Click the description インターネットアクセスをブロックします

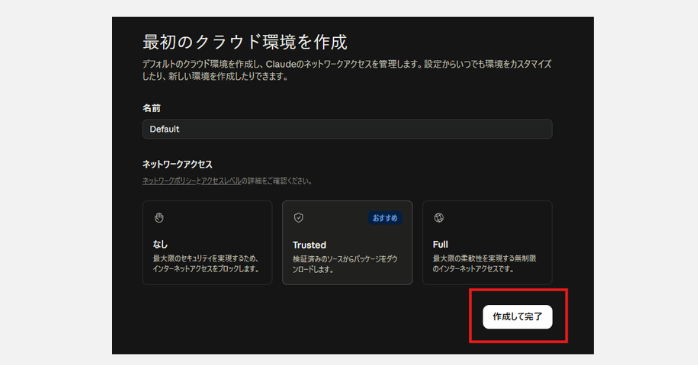(206, 269)
